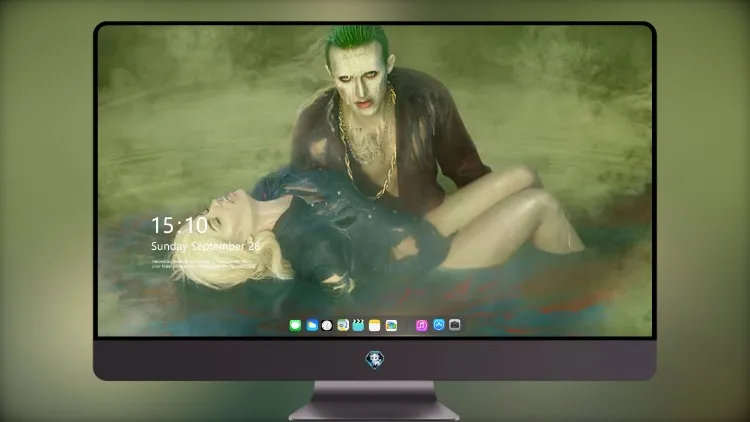Open the pink iTunes music app
Screen dimensions: 750x422
[421, 326]
